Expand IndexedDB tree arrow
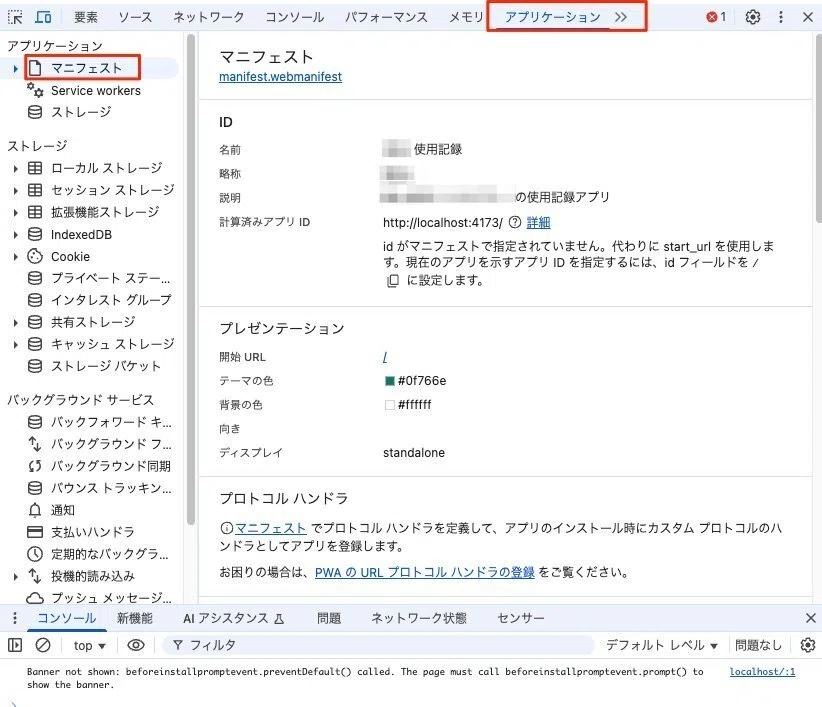Screen dimensions: 822x707 click(x=15, y=235)
